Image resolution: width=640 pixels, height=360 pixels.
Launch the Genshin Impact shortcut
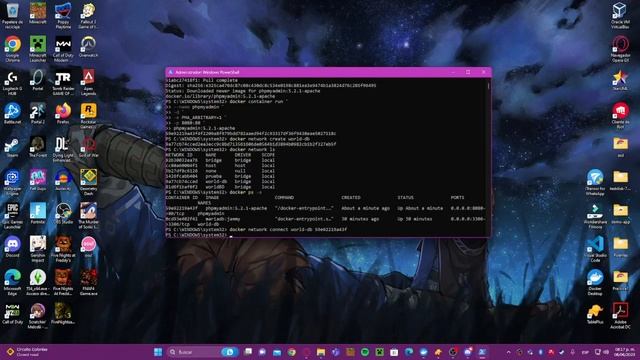tap(38, 249)
